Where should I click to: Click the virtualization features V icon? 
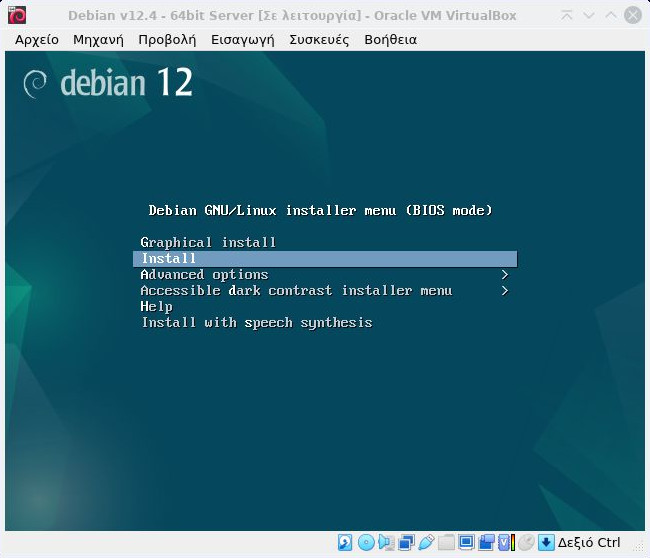(505, 543)
